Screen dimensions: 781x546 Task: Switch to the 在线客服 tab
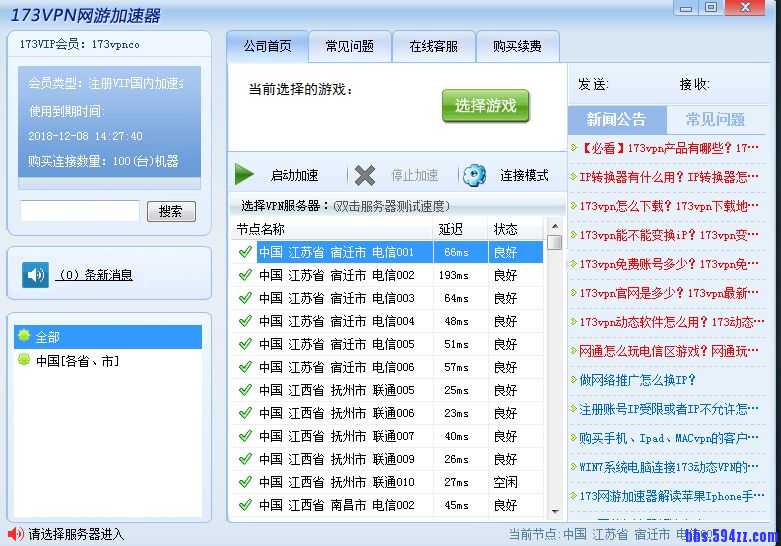pyautogui.click(x=433, y=46)
